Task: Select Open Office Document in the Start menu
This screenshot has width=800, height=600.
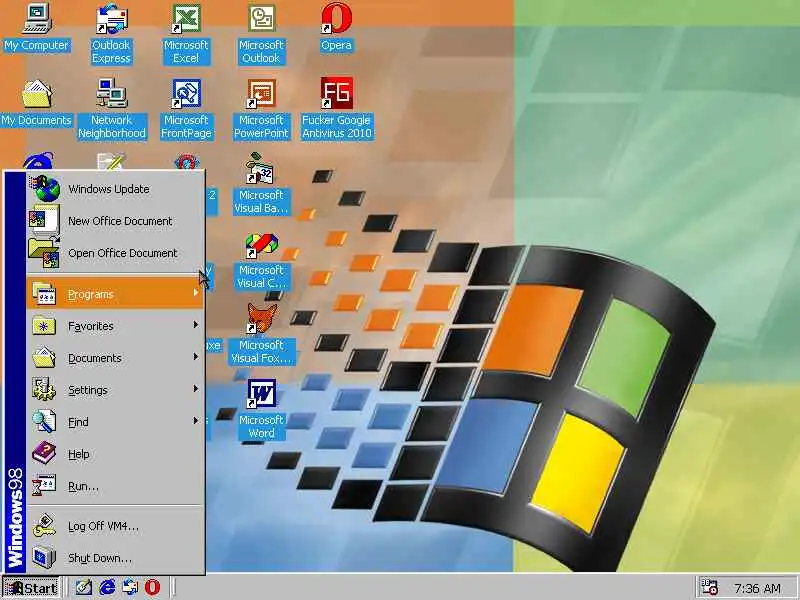Action: 115,253
